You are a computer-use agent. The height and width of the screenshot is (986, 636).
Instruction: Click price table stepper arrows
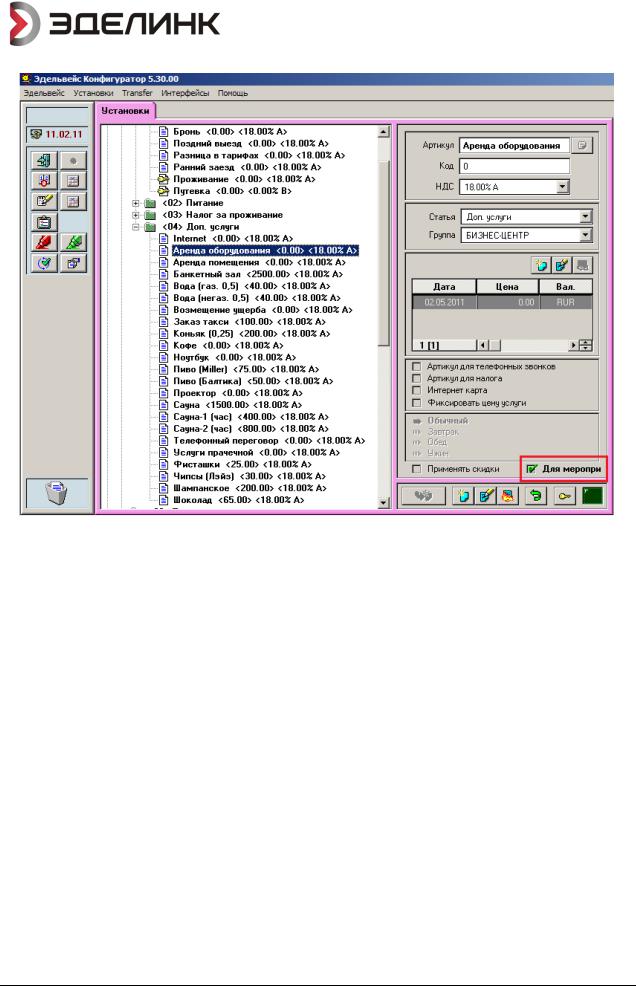point(586,345)
